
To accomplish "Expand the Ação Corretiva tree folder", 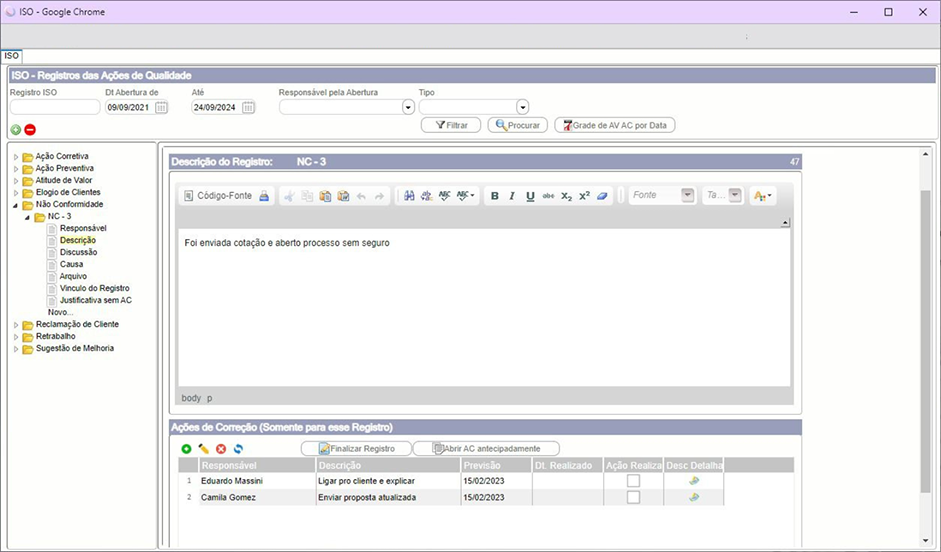I will pos(16,156).
